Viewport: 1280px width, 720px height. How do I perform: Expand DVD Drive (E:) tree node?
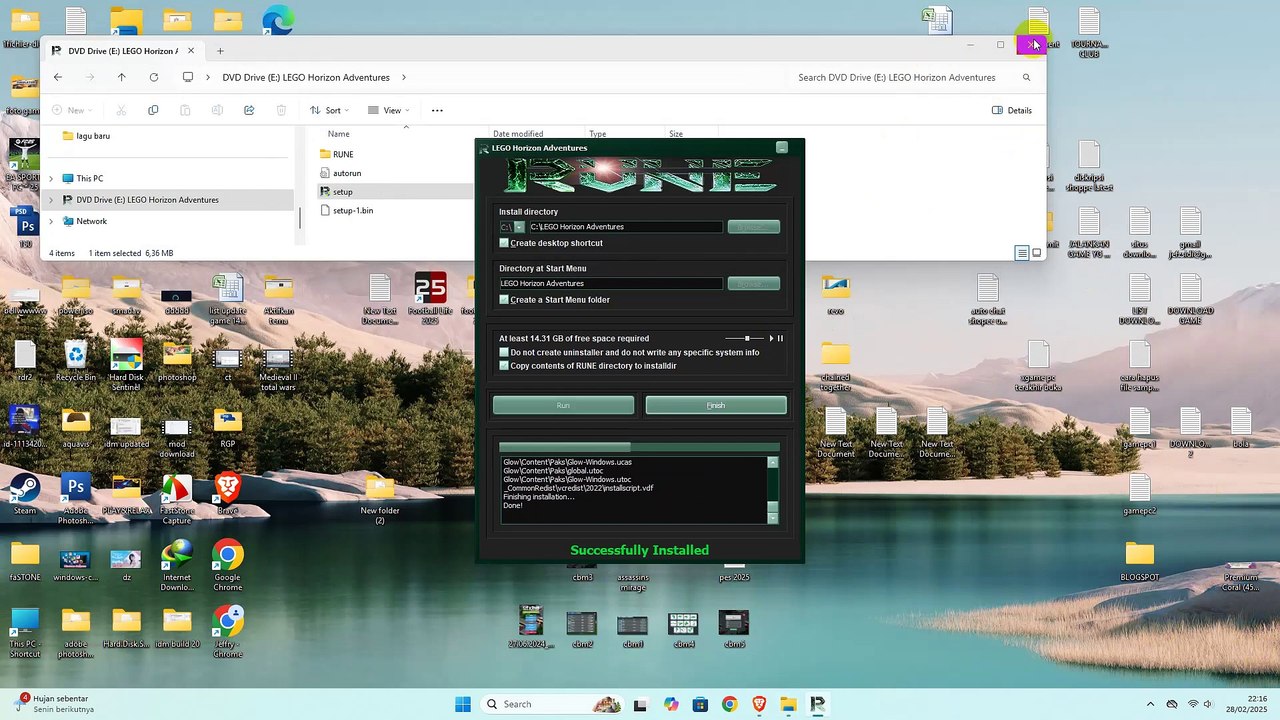51,200
